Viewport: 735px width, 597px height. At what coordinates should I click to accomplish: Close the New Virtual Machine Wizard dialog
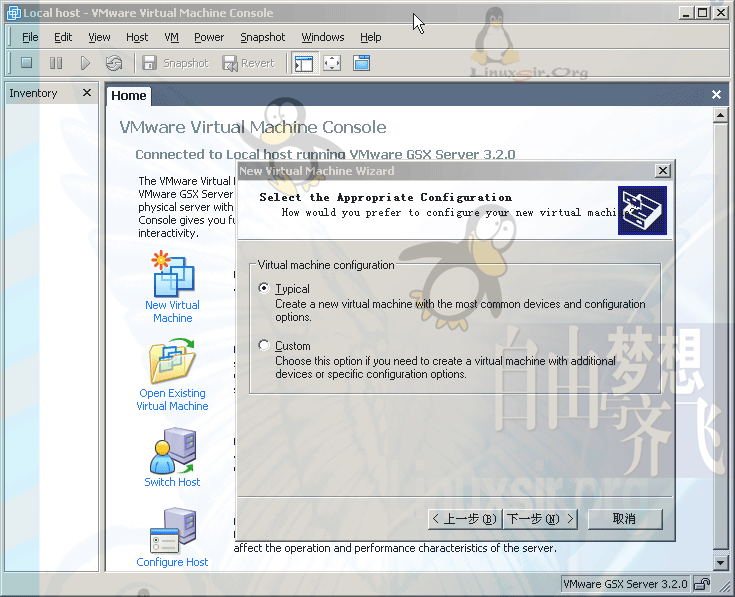tap(663, 171)
